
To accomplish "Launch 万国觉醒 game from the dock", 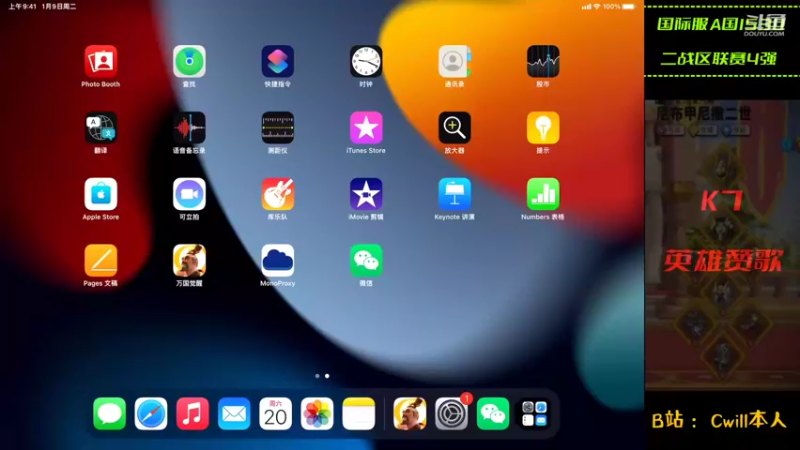I will 410,414.
